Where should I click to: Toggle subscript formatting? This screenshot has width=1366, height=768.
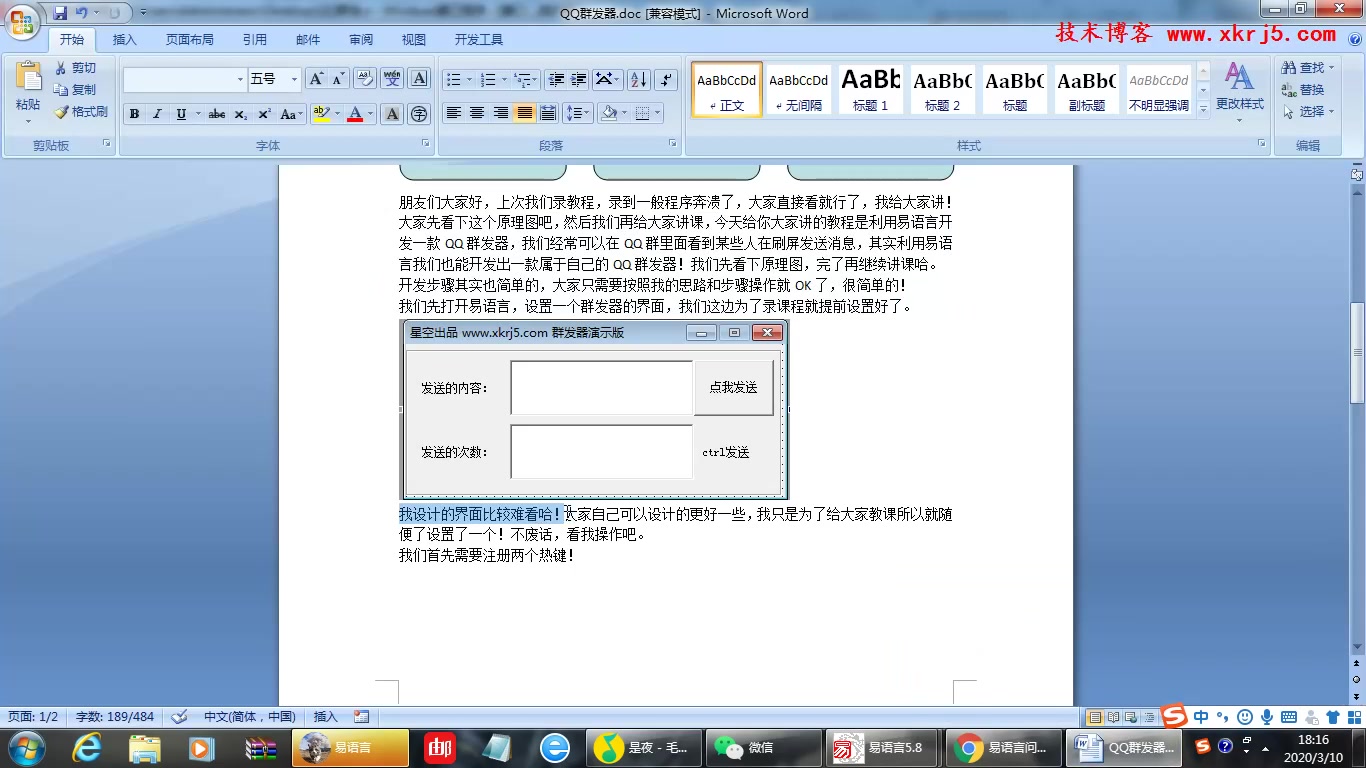(241, 114)
